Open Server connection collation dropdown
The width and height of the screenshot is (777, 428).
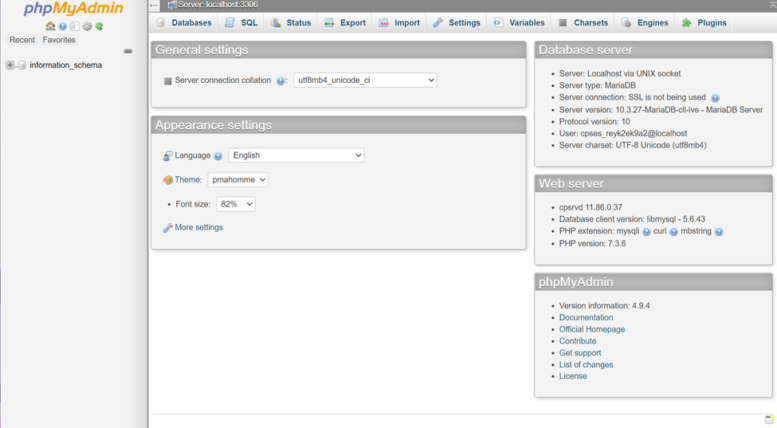pyautogui.click(x=365, y=80)
